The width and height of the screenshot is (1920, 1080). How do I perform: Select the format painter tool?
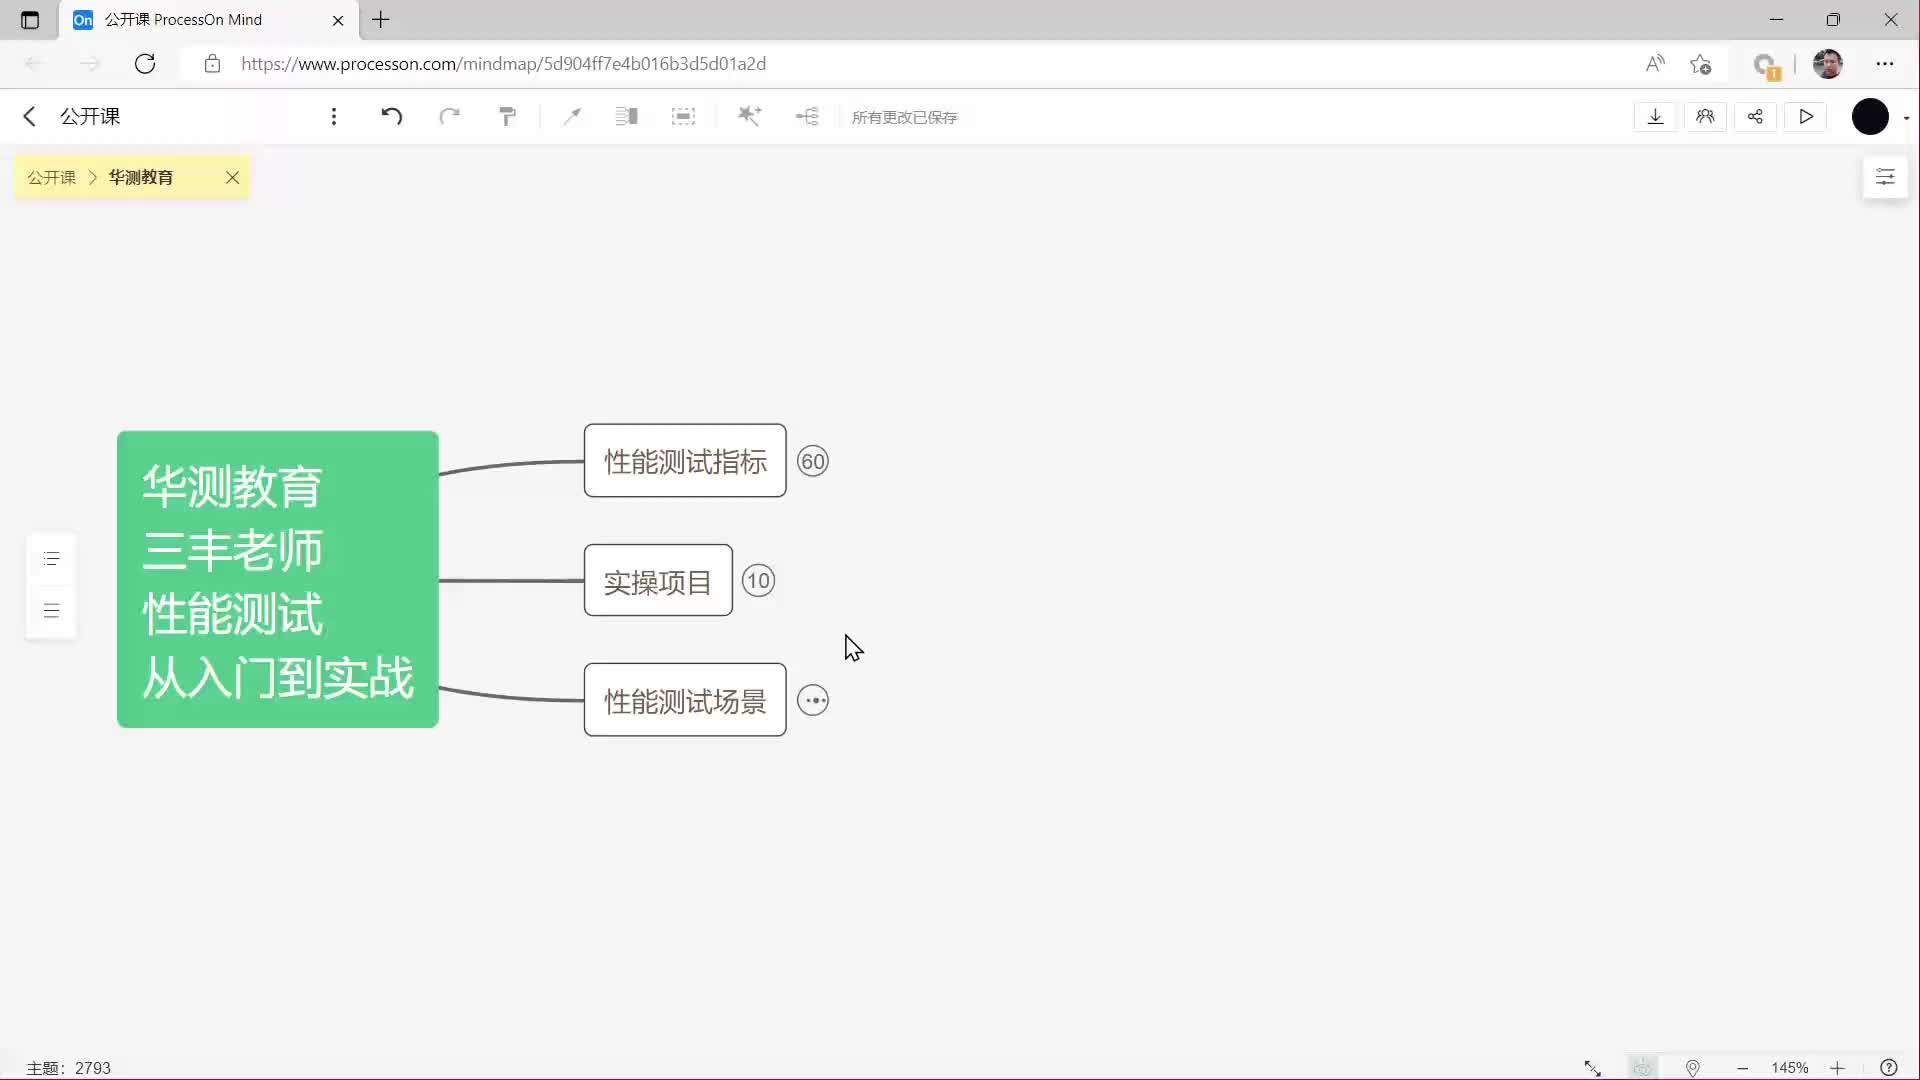tap(508, 117)
